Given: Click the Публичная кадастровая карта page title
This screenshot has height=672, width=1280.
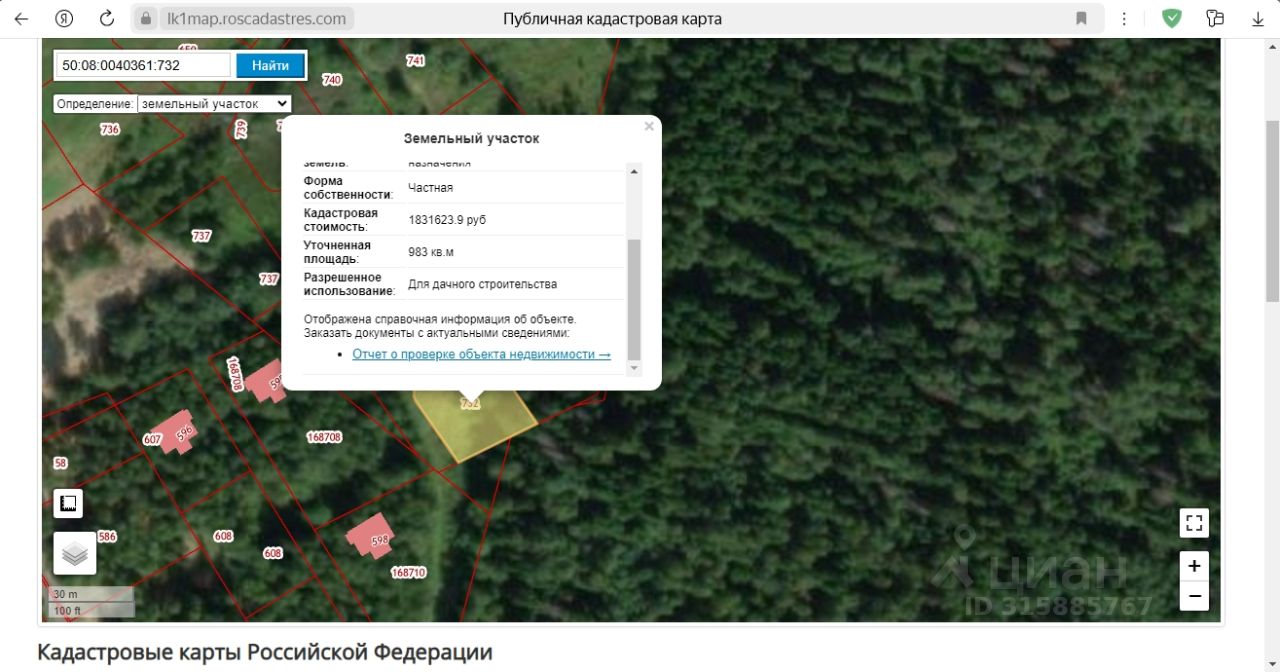Looking at the screenshot, I should tap(612, 19).
